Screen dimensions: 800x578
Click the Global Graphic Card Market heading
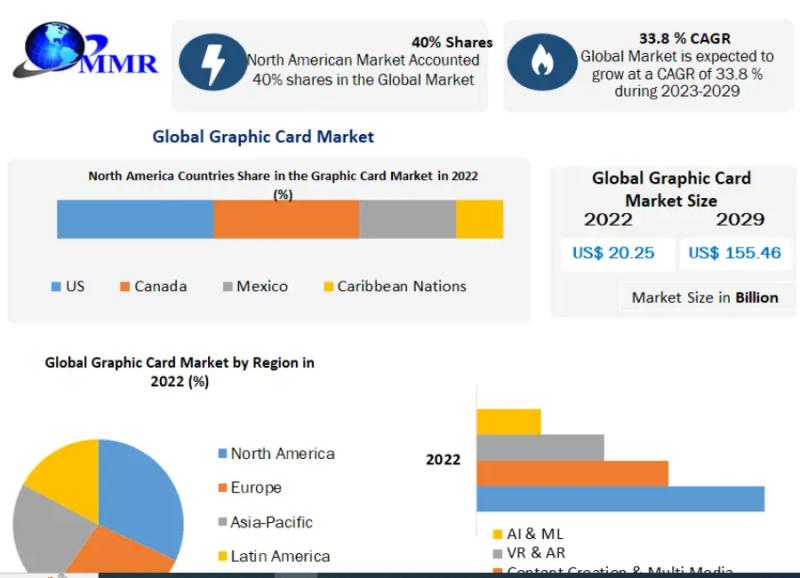pos(263,136)
